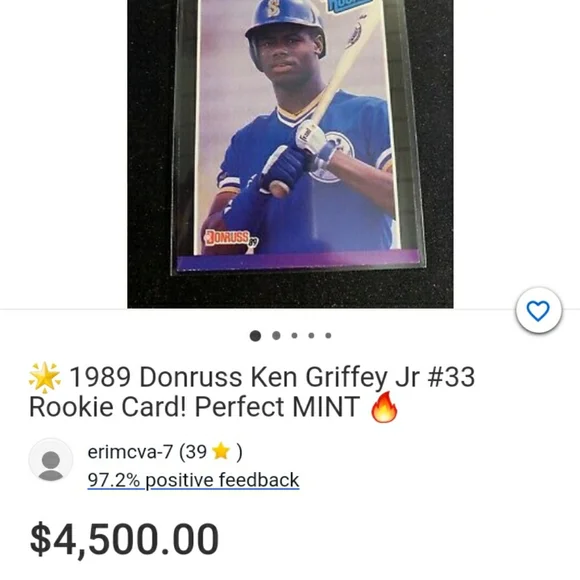
Task: Click the purple bottom border of card
Action: [299, 259]
